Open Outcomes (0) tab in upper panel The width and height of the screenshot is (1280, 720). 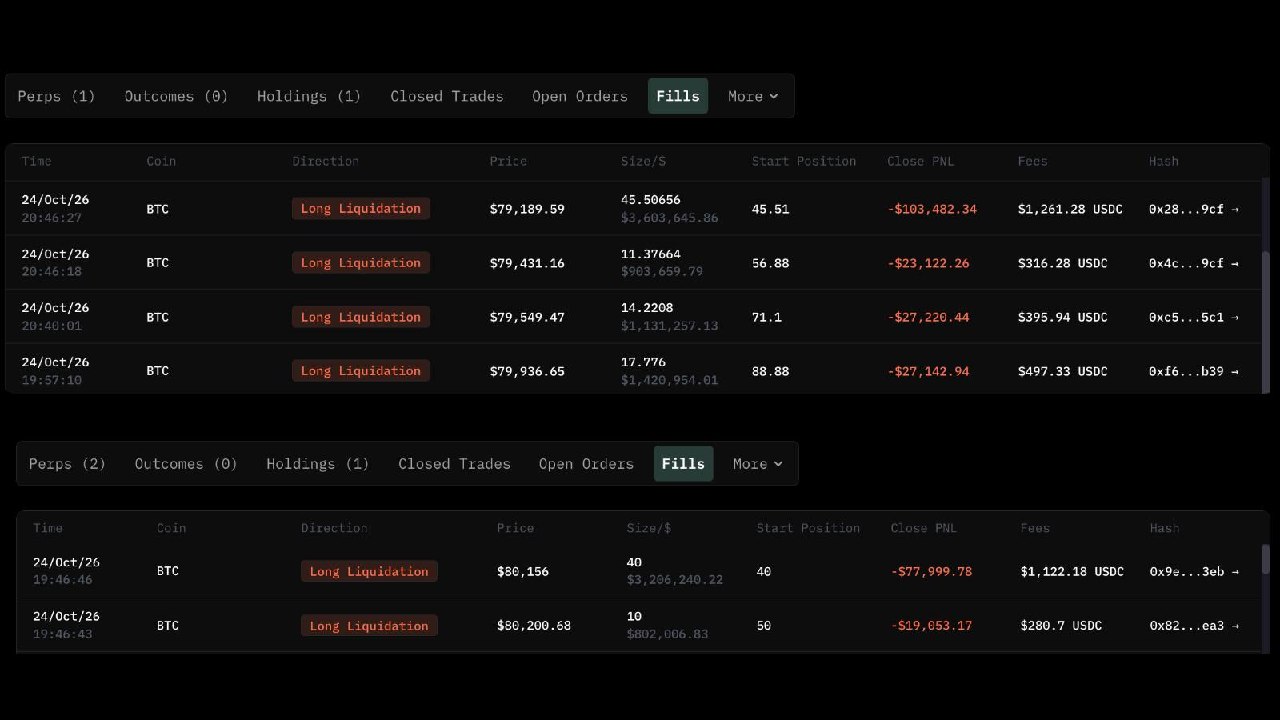coord(176,96)
